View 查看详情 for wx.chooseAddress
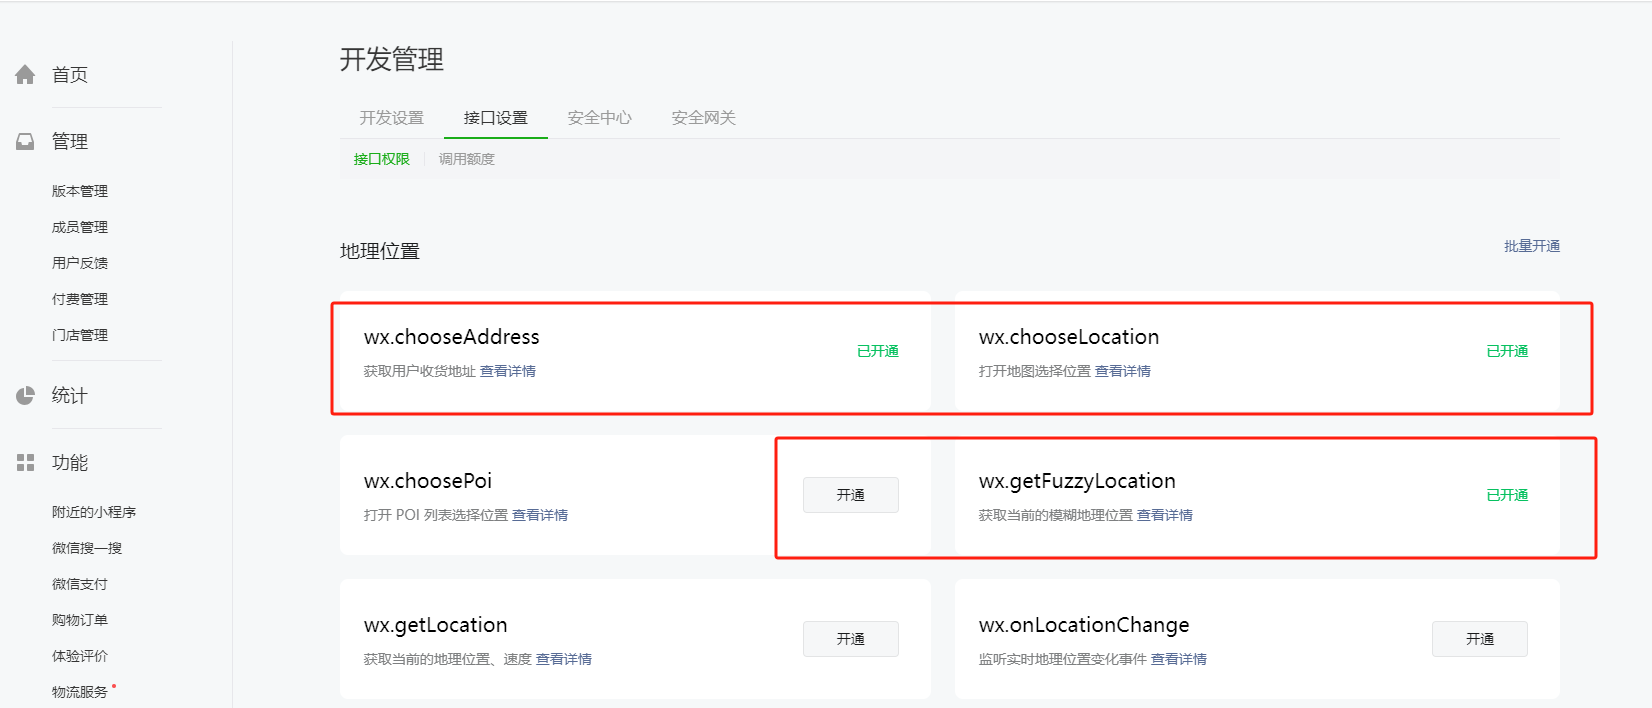The width and height of the screenshot is (1652, 708). coord(508,371)
